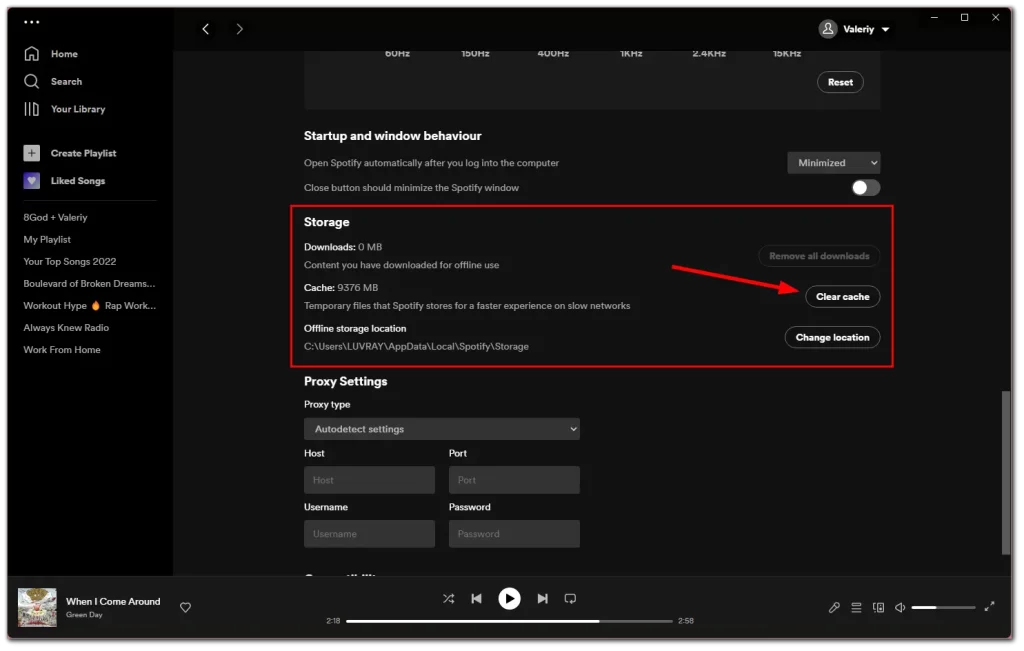The height and width of the screenshot is (651, 1024).
Task: Click the 2:58 track duration
Action: [x=686, y=621]
